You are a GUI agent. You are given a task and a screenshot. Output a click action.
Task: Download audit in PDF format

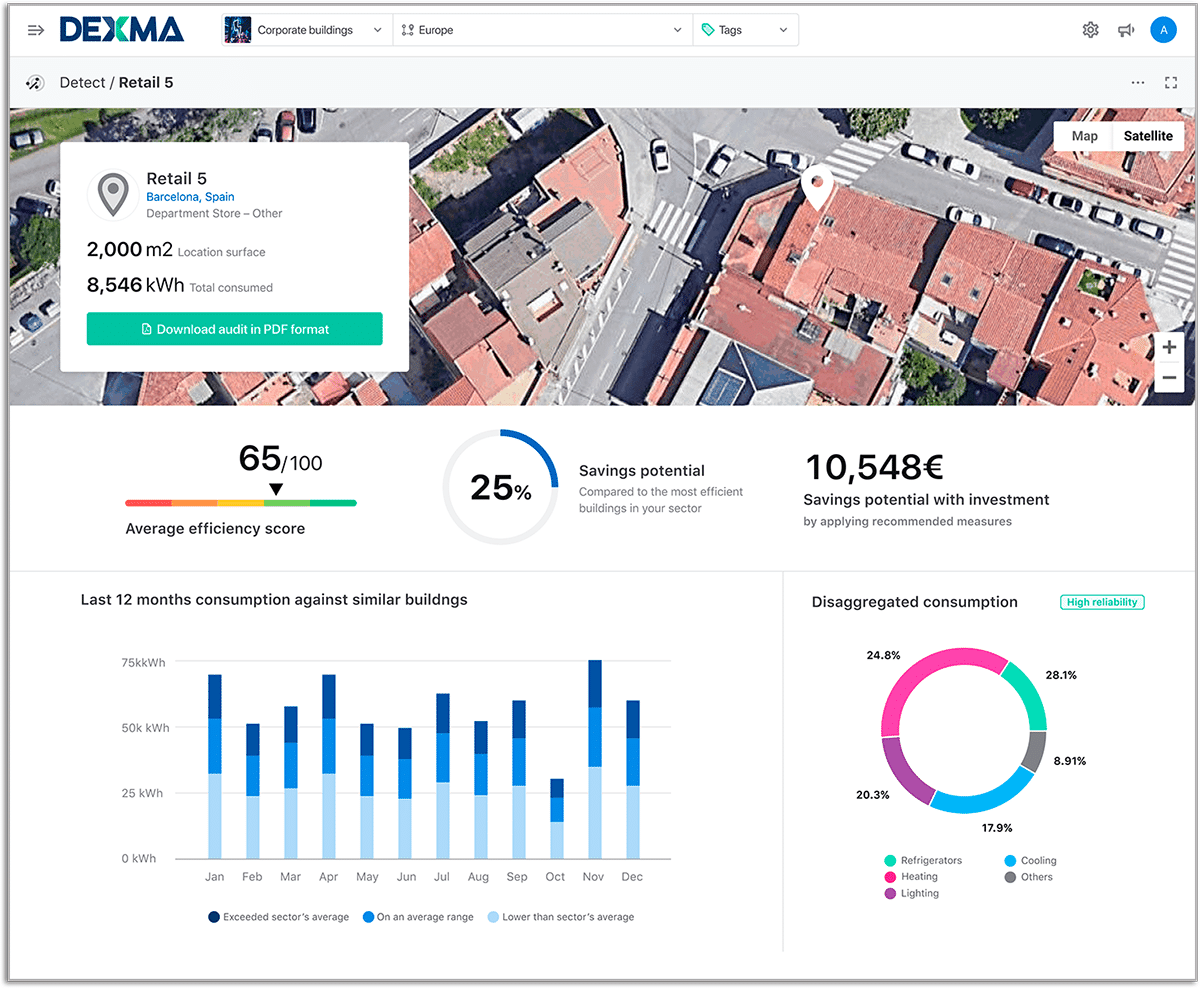pyautogui.click(x=234, y=329)
